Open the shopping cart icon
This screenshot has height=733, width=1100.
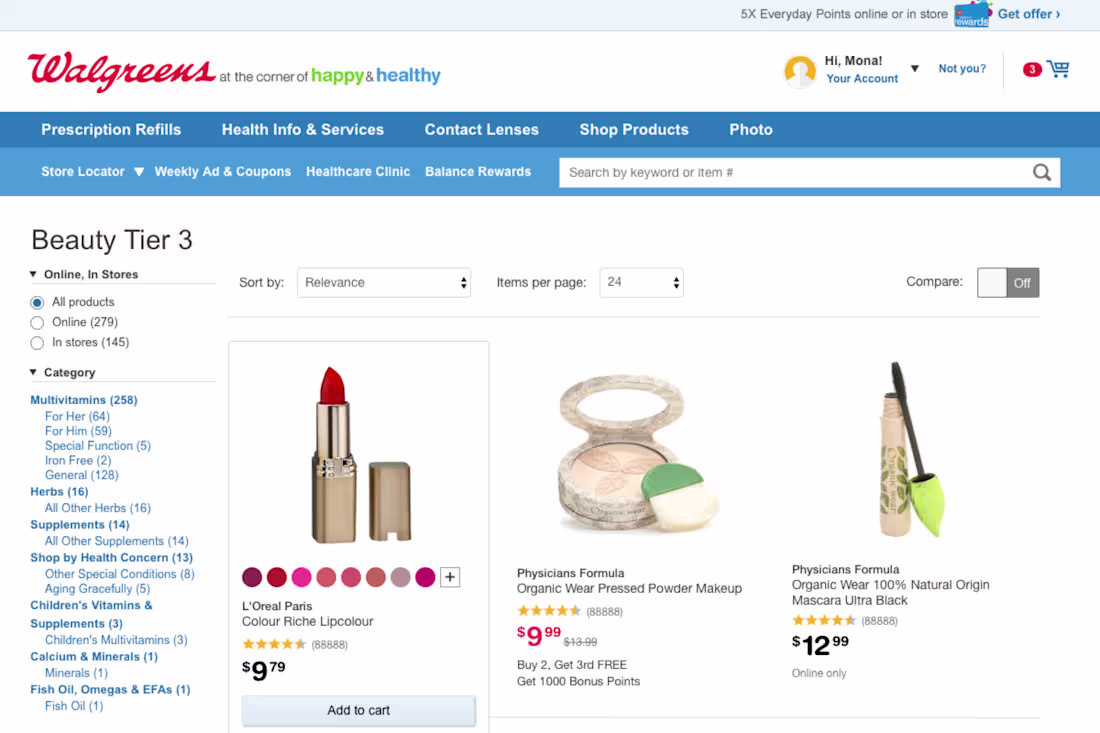1058,68
